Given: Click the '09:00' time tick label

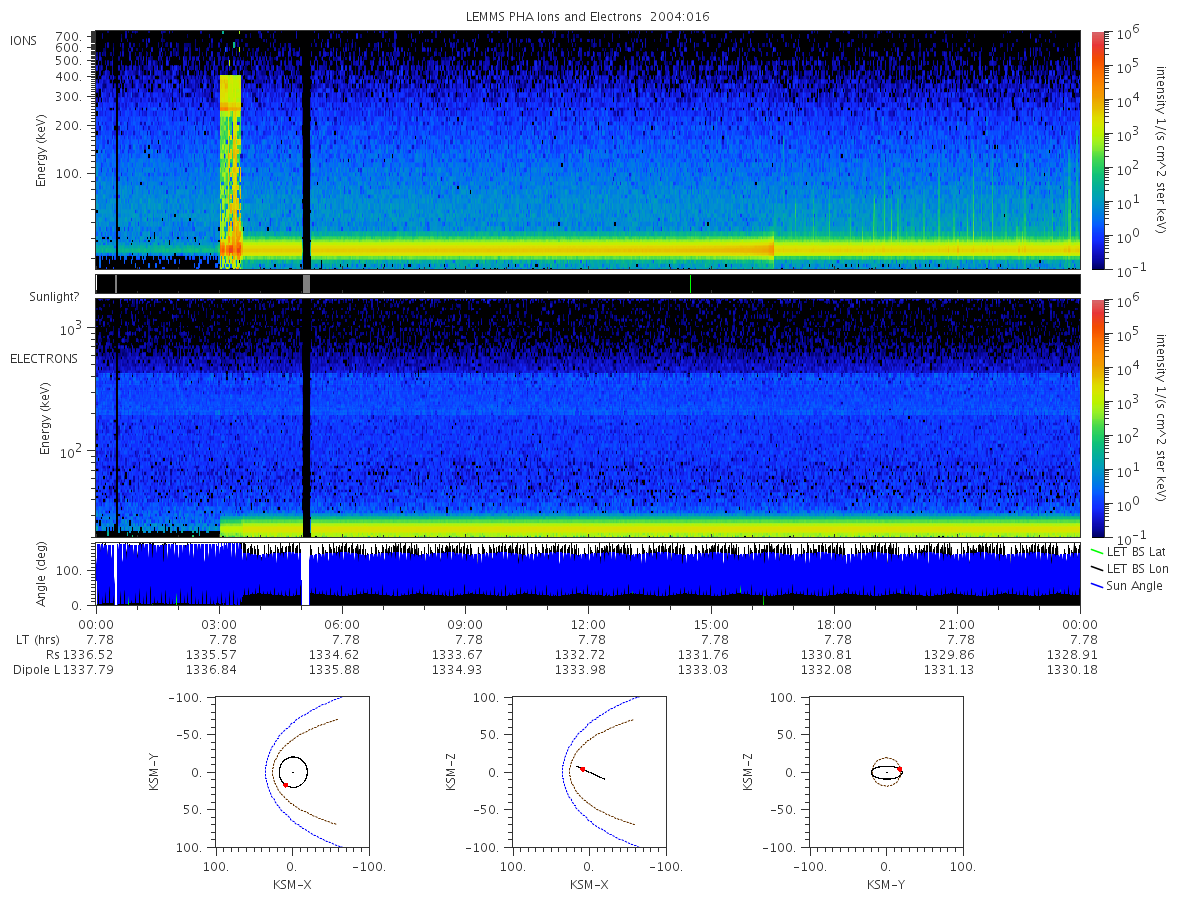Looking at the screenshot, I should click(465, 623).
